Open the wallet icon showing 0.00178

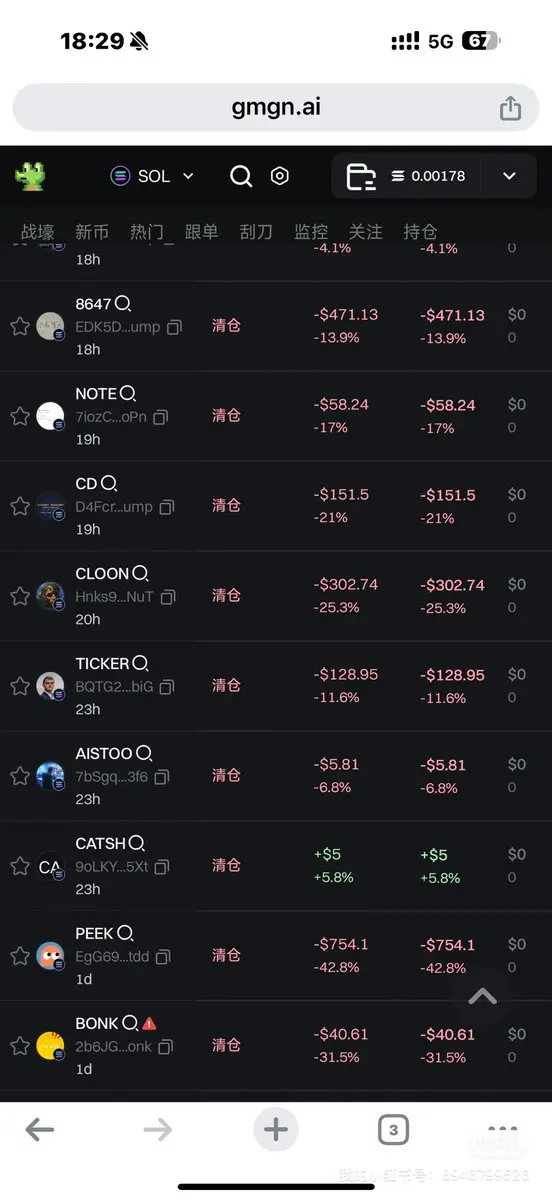[360, 177]
